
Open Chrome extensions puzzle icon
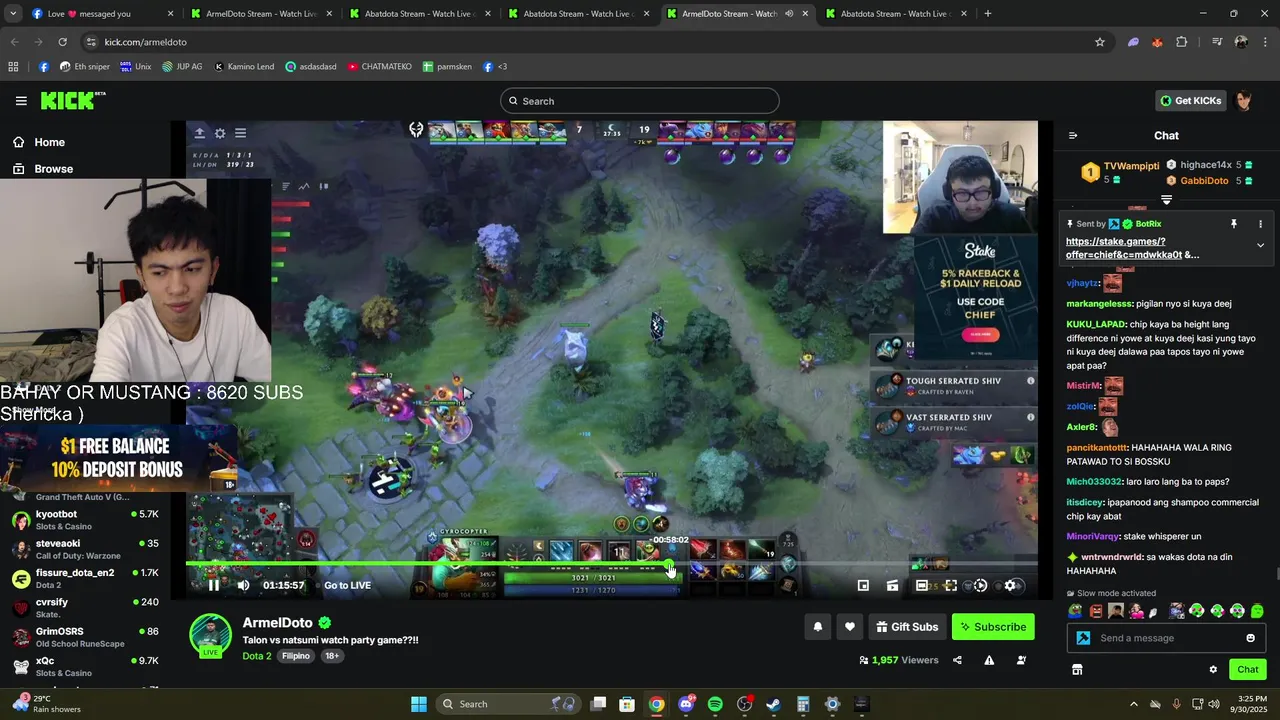click(1182, 42)
